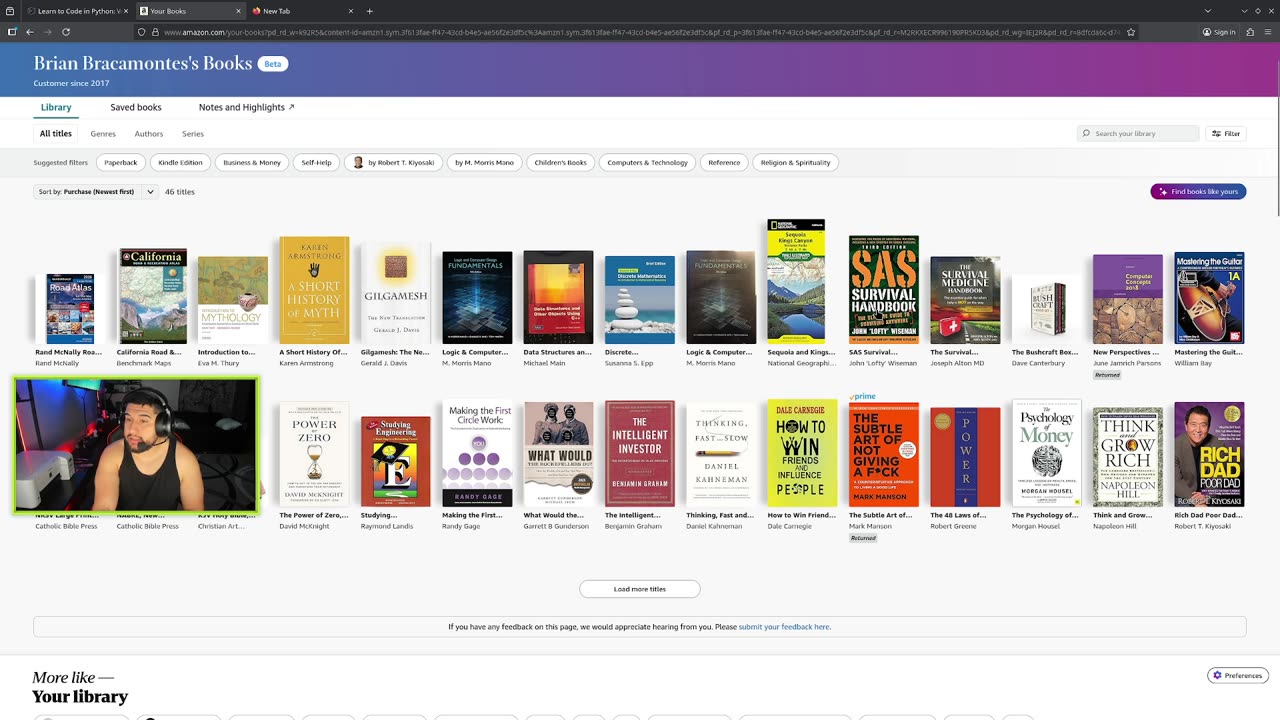
Task: Click the address bar URL field
Action: click(640, 32)
